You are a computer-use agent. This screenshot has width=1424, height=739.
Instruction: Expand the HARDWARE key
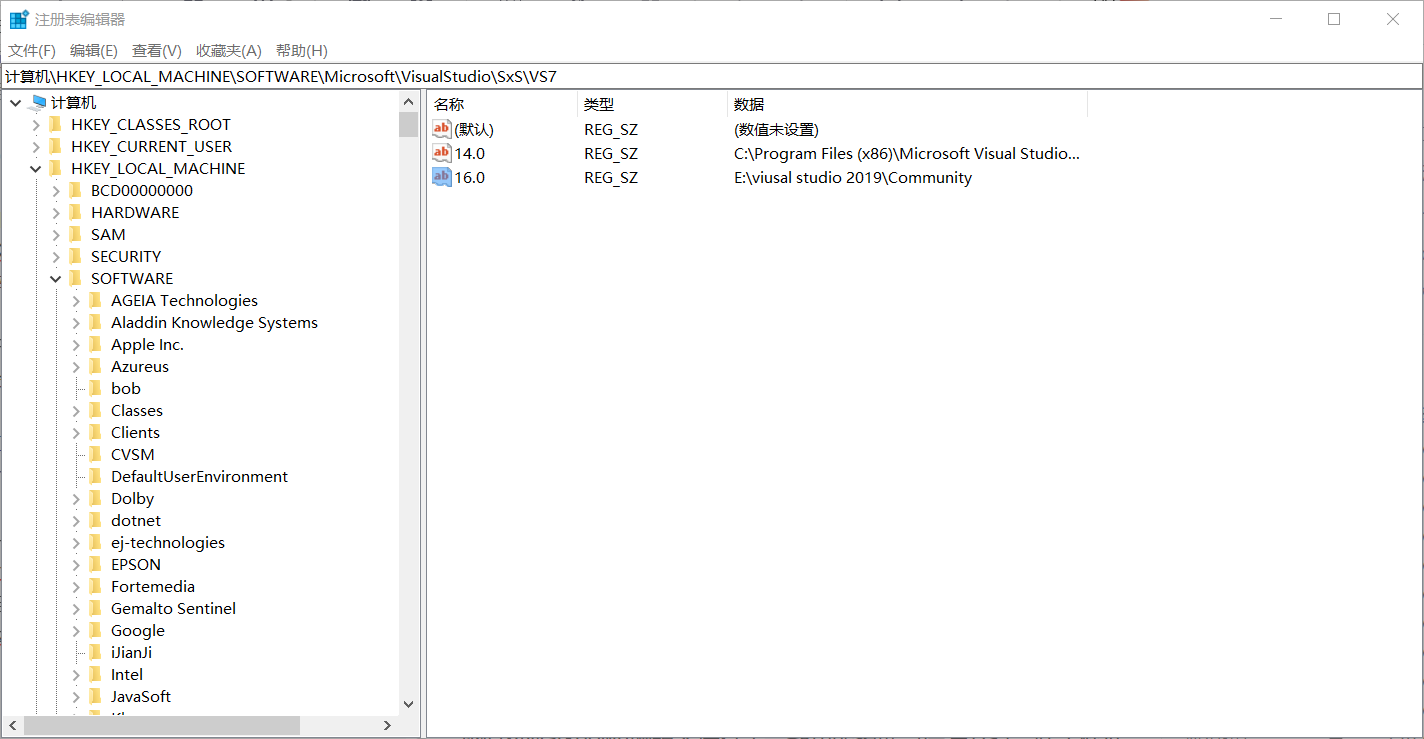click(x=56, y=213)
